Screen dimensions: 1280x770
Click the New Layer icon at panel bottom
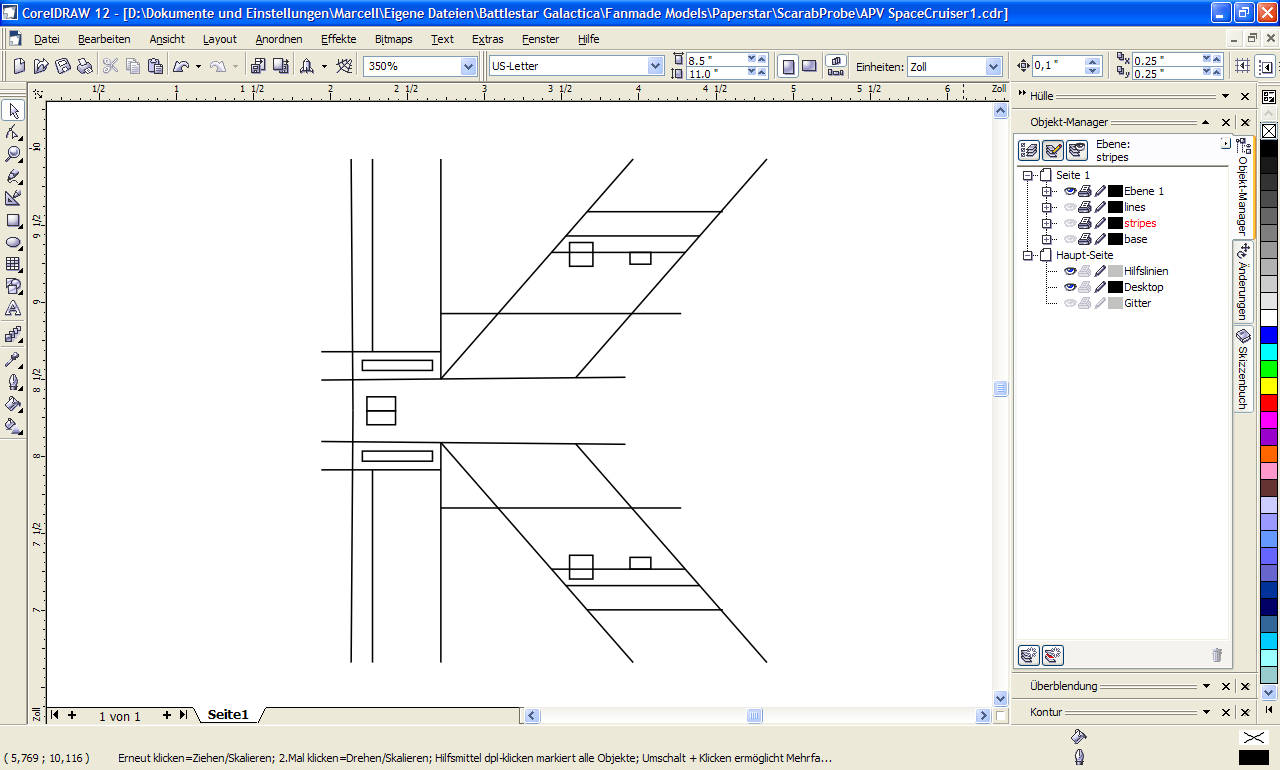point(1029,656)
